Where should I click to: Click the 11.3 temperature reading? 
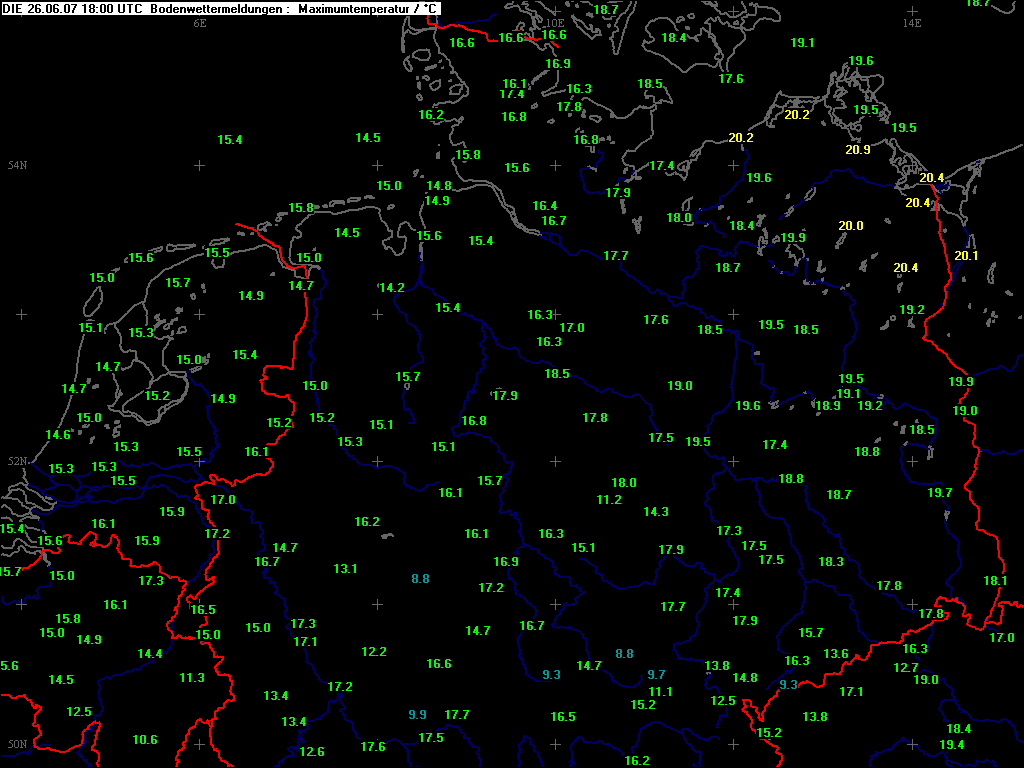click(192, 678)
